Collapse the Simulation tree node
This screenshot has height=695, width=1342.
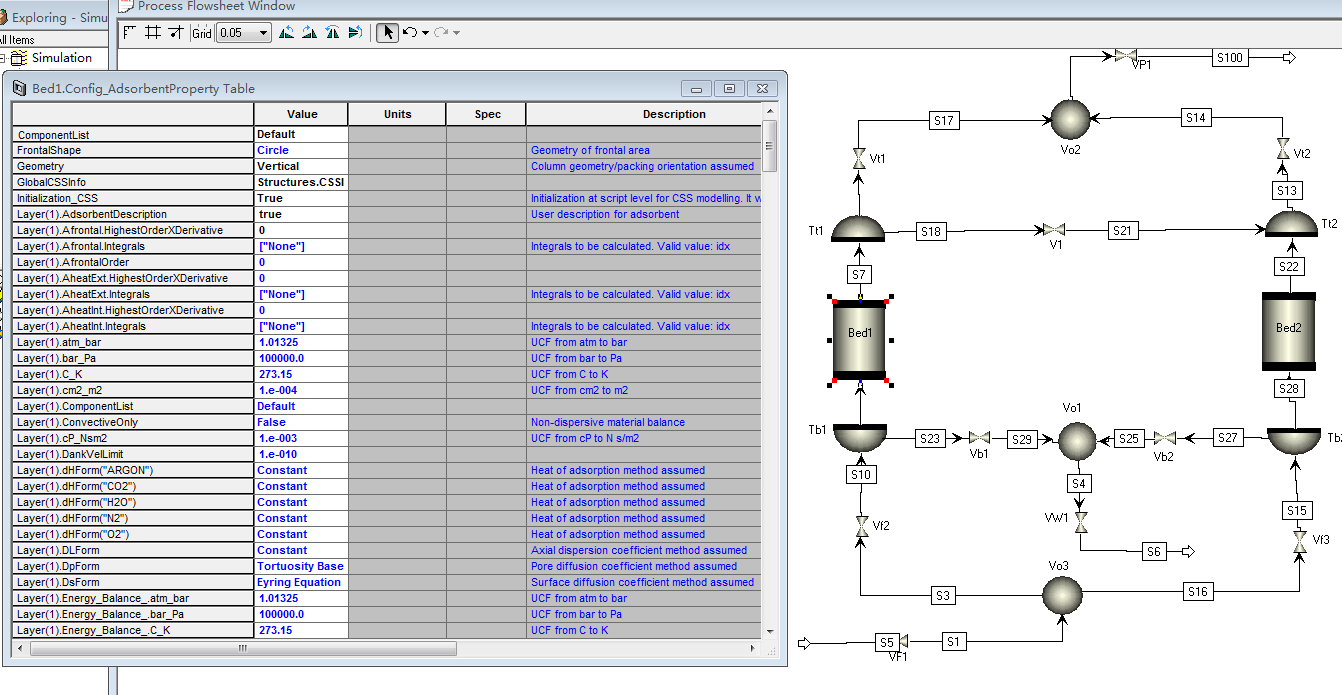coord(3,58)
